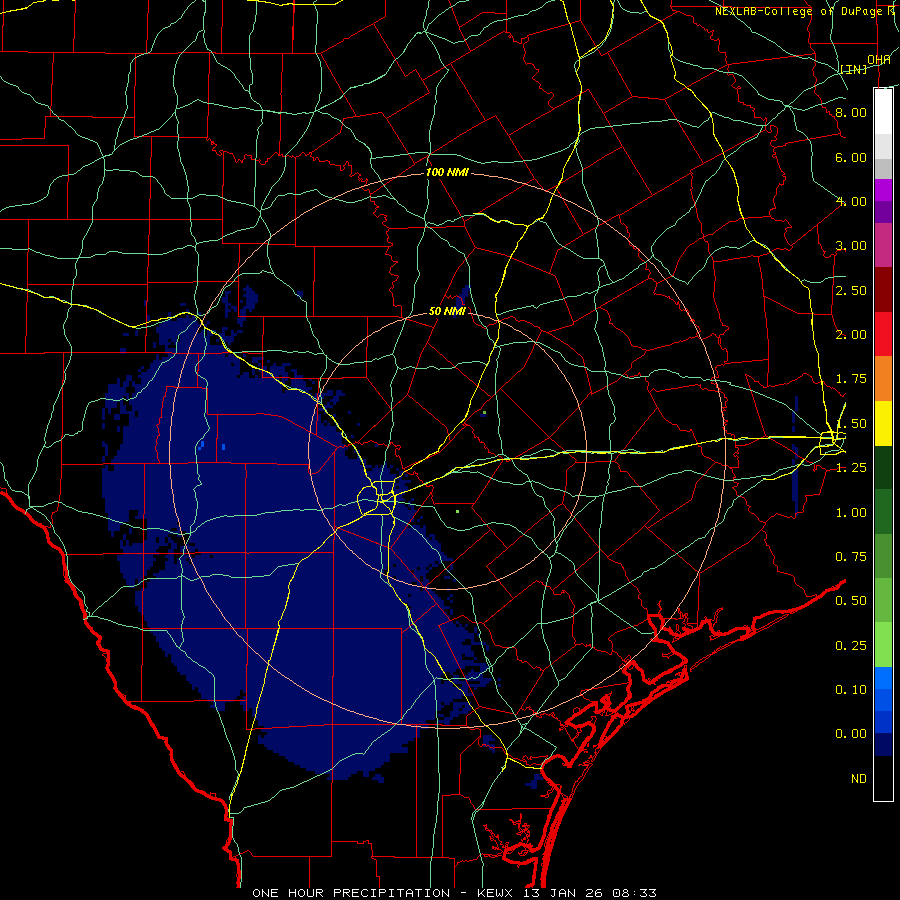900x900 pixels.
Task: Click the "ND" legend label
Action: tap(859, 779)
